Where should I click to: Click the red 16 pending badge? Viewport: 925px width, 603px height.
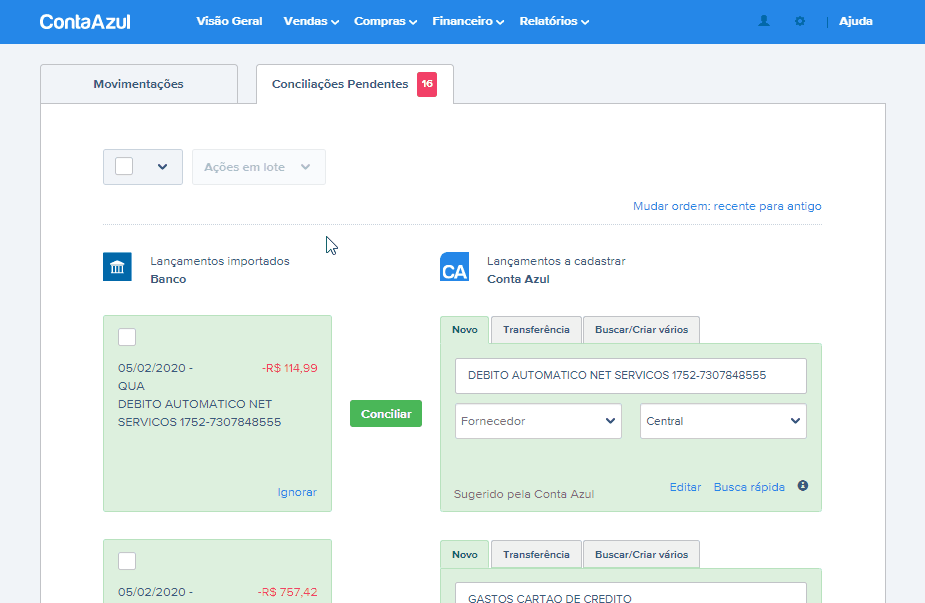pos(427,84)
